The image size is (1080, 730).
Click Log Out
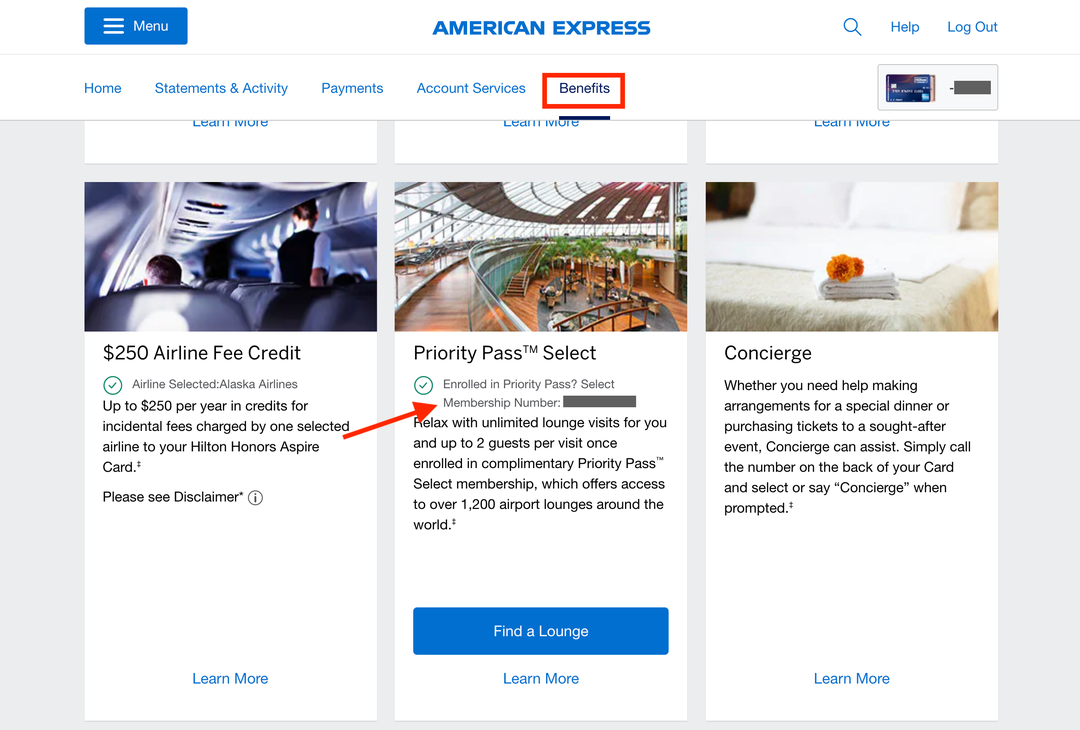coord(972,27)
